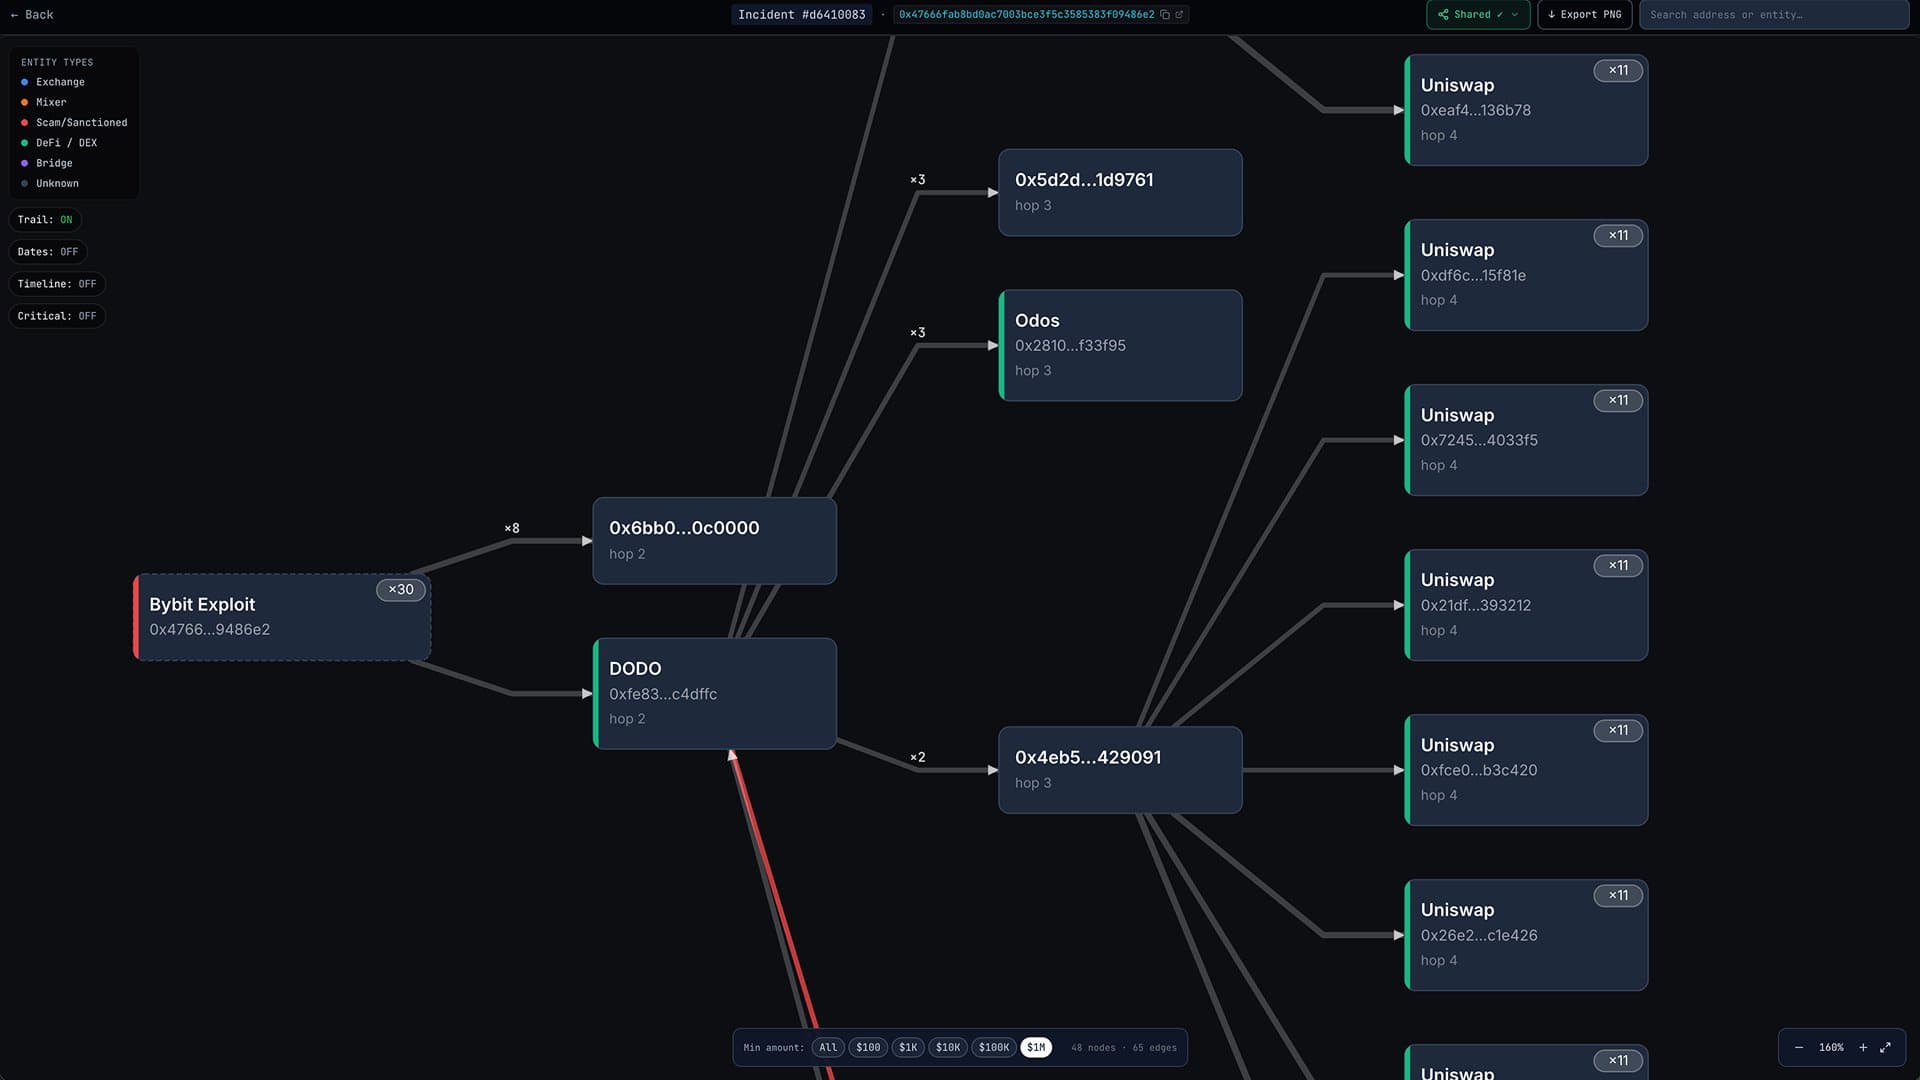Enable the Dates toggle
Image resolution: width=1920 pixels, height=1080 pixels.
[47, 251]
